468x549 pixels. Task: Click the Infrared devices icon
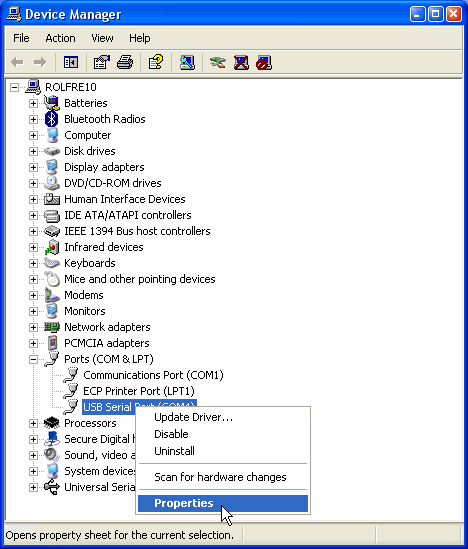(x=52, y=247)
